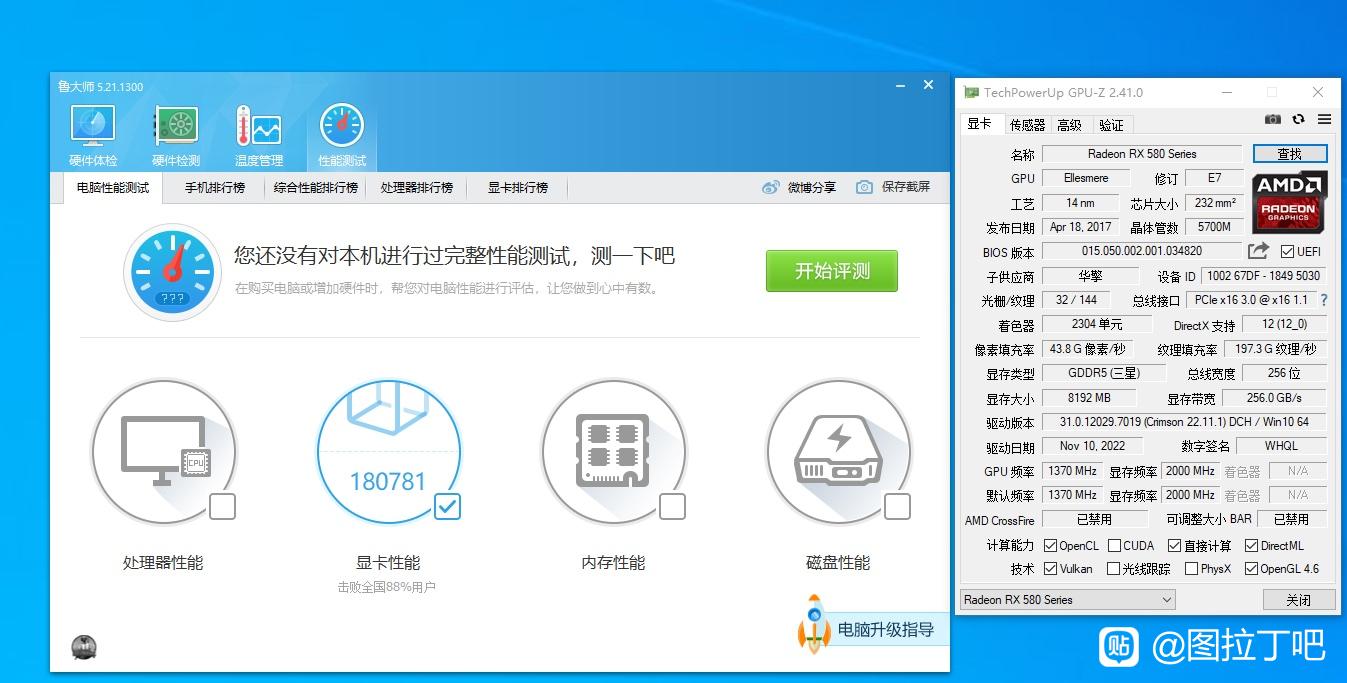The width and height of the screenshot is (1347, 683).
Task: Click the green 开始评测 button
Action: [832, 271]
